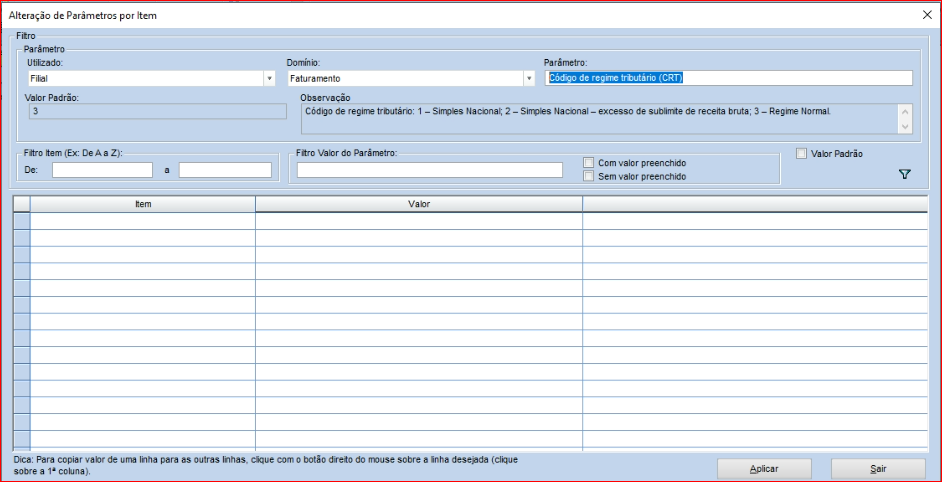The height and width of the screenshot is (482, 942).
Task: Enable the Com valor preenchido checkbox
Action: [589, 162]
